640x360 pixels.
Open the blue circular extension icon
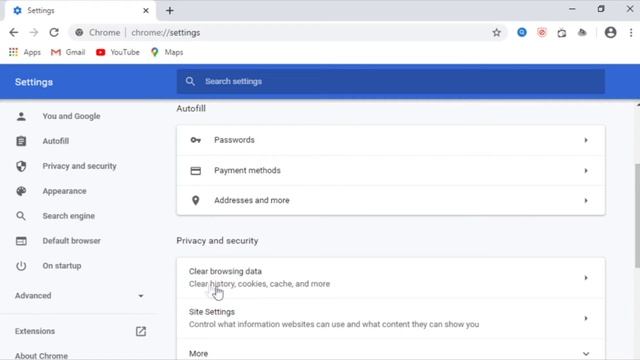click(x=522, y=32)
